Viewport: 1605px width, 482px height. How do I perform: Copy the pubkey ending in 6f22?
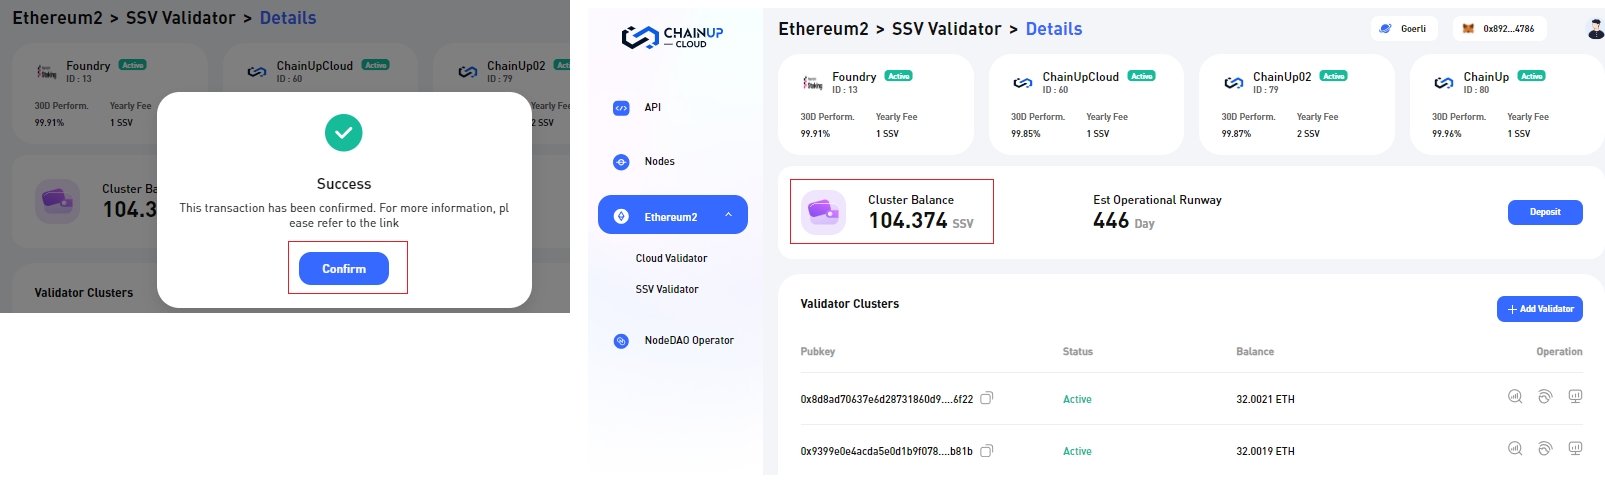[x=986, y=398]
